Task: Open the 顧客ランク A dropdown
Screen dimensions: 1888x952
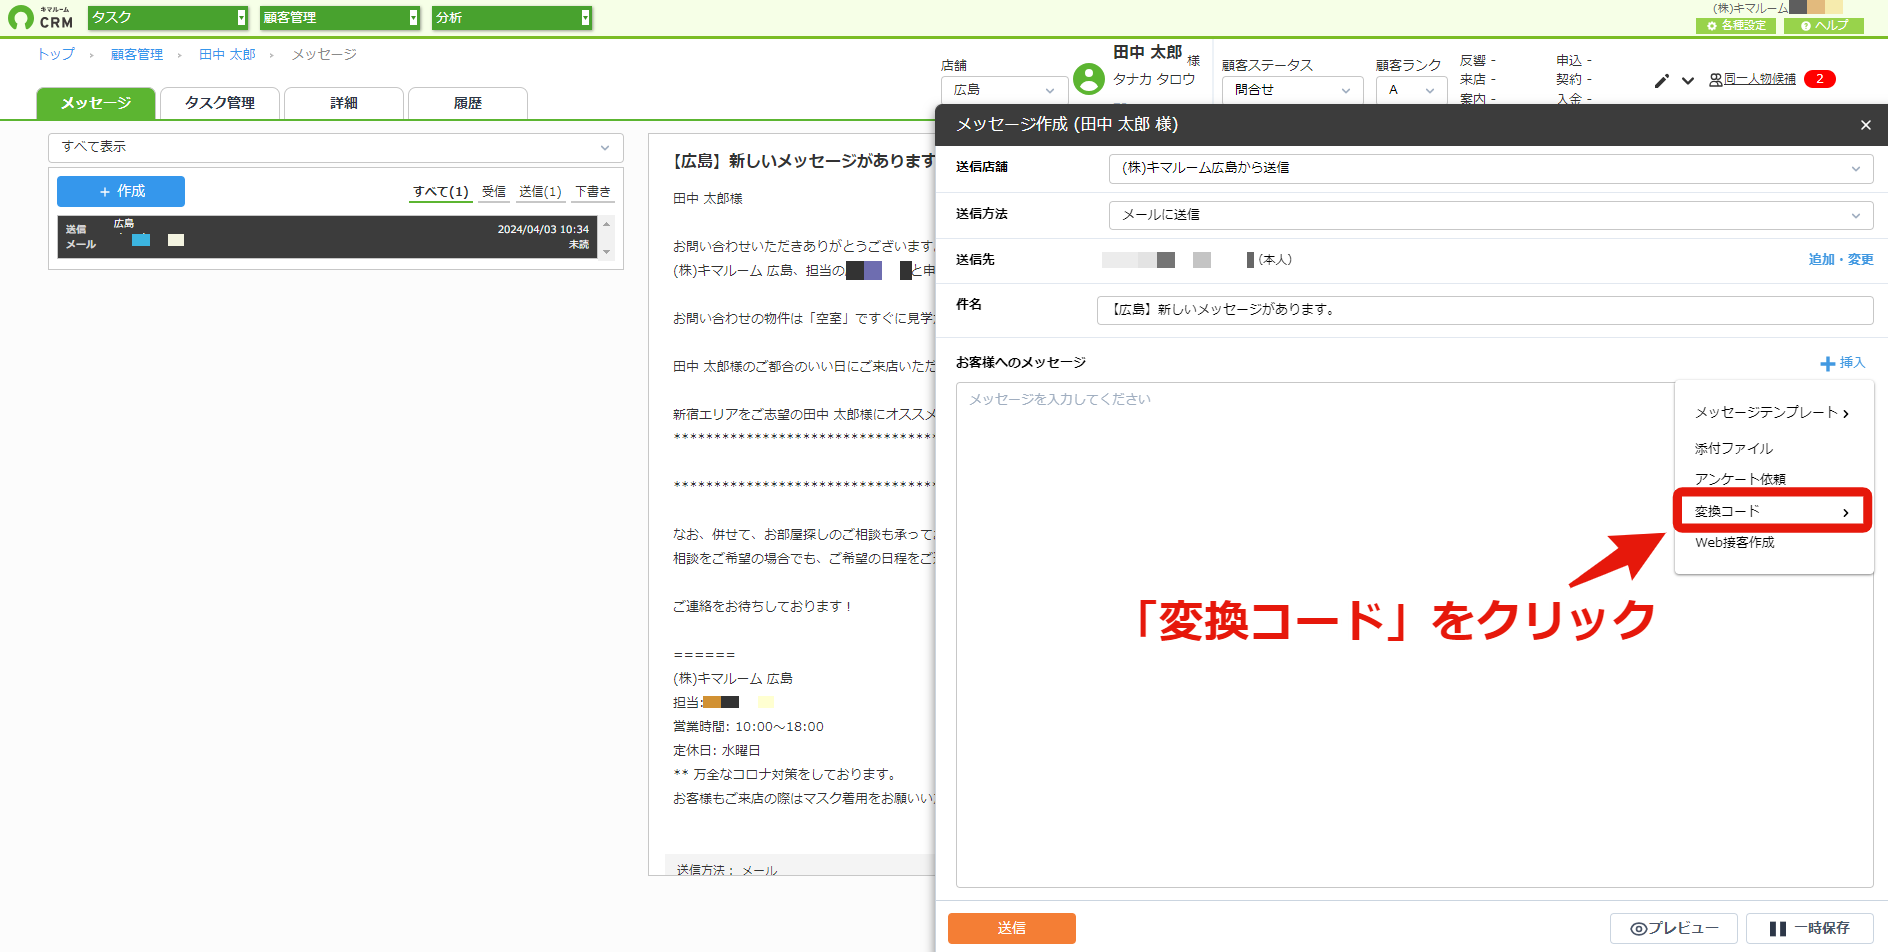Action: pyautogui.click(x=1411, y=90)
